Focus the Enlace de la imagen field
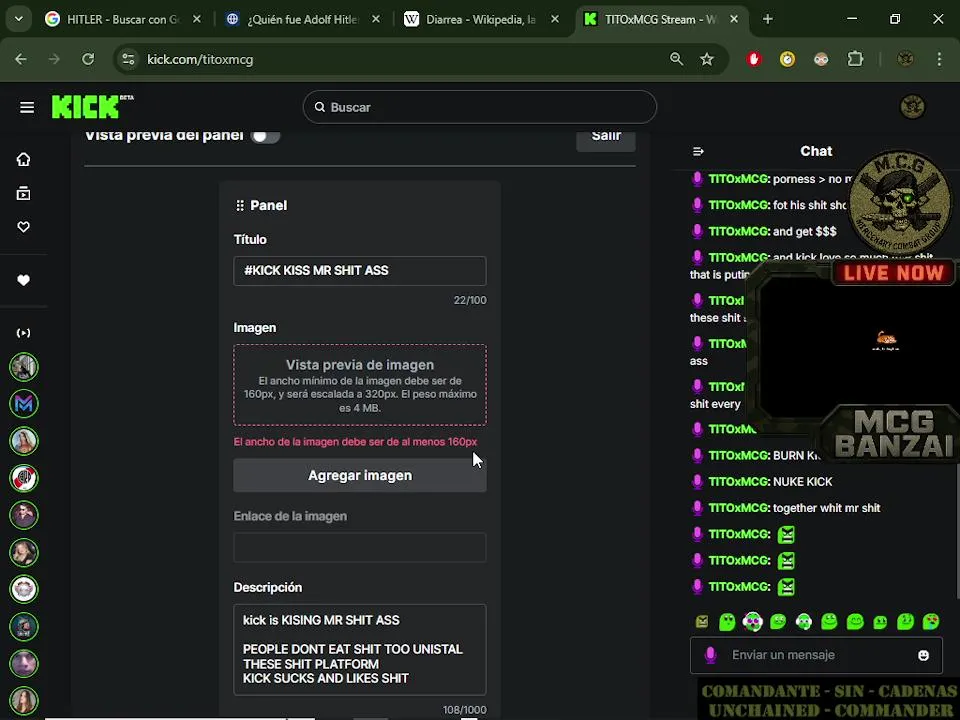The image size is (960, 720). 360,547
